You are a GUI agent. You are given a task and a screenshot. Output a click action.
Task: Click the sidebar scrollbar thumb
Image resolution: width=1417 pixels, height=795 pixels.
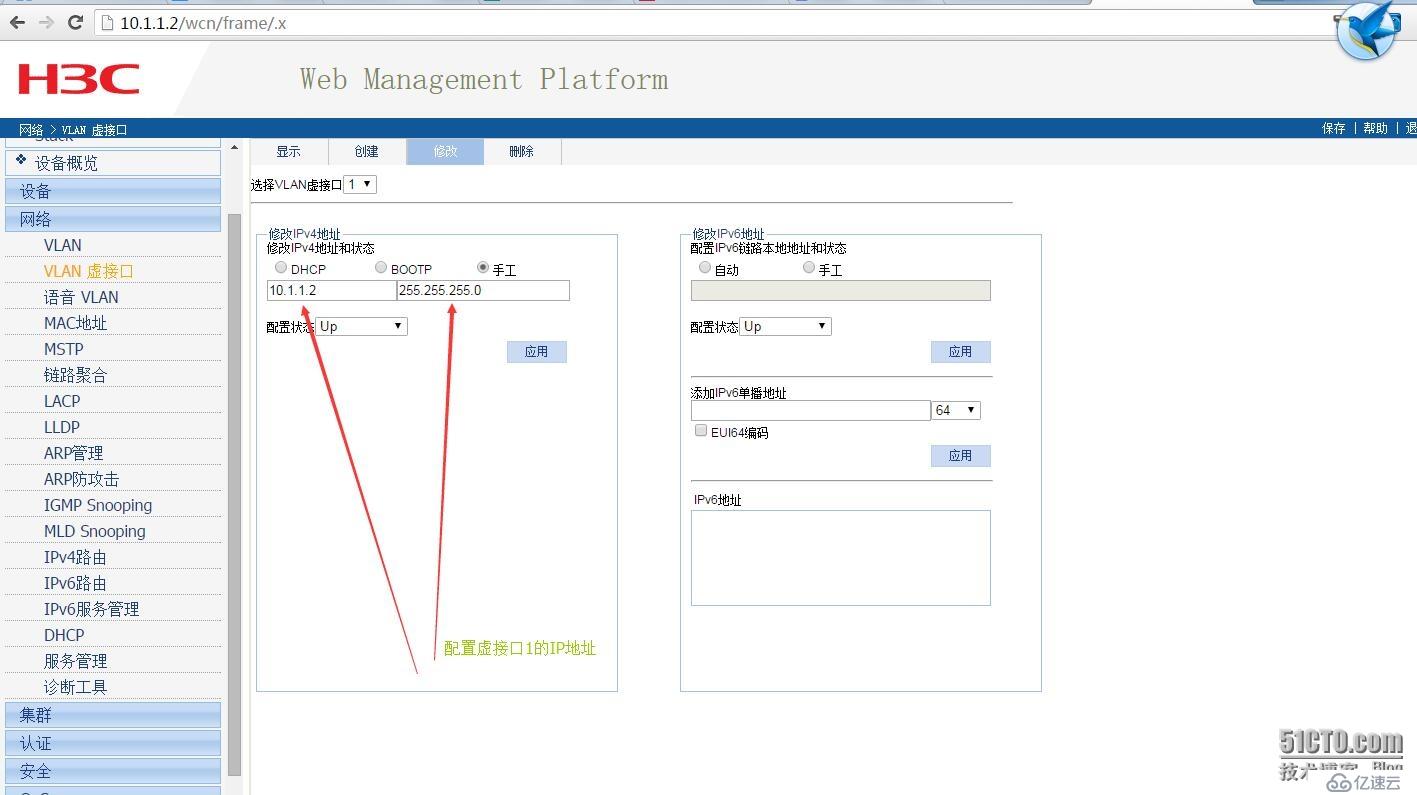pos(235,495)
